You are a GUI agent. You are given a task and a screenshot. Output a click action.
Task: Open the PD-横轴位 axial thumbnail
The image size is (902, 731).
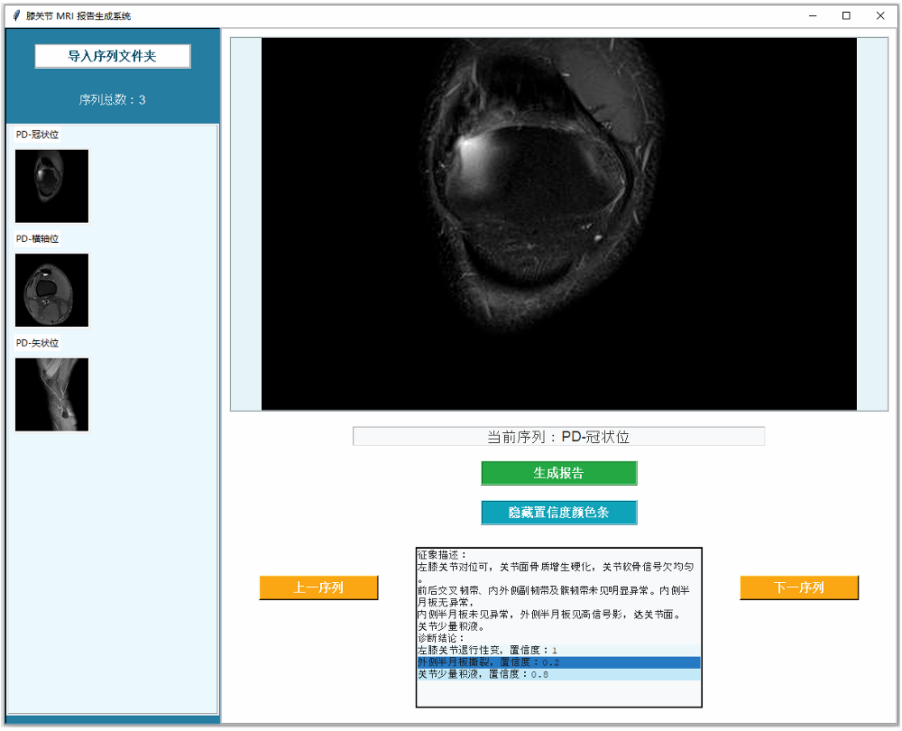52,290
